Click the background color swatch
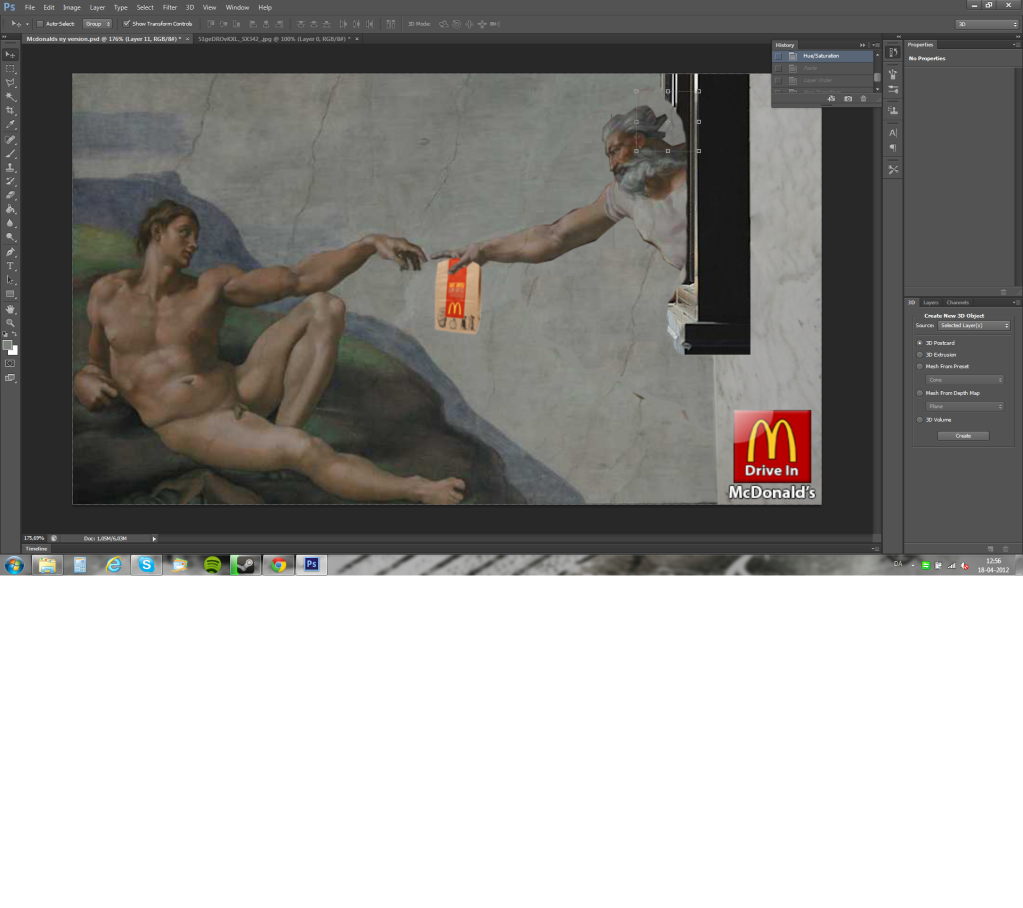The width and height of the screenshot is (1023, 908). (14, 352)
